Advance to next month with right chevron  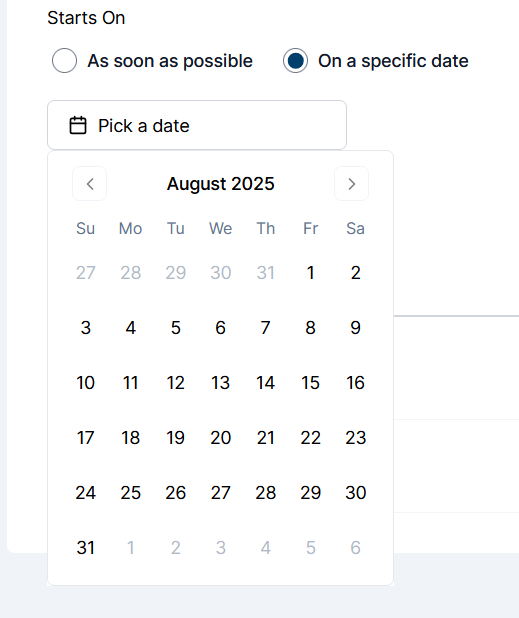(352, 184)
